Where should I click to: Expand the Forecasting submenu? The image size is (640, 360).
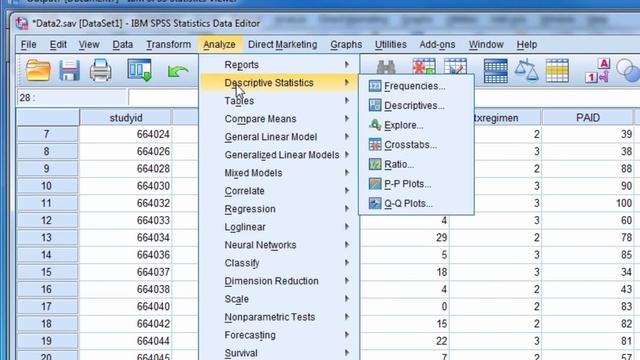click(280, 335)
